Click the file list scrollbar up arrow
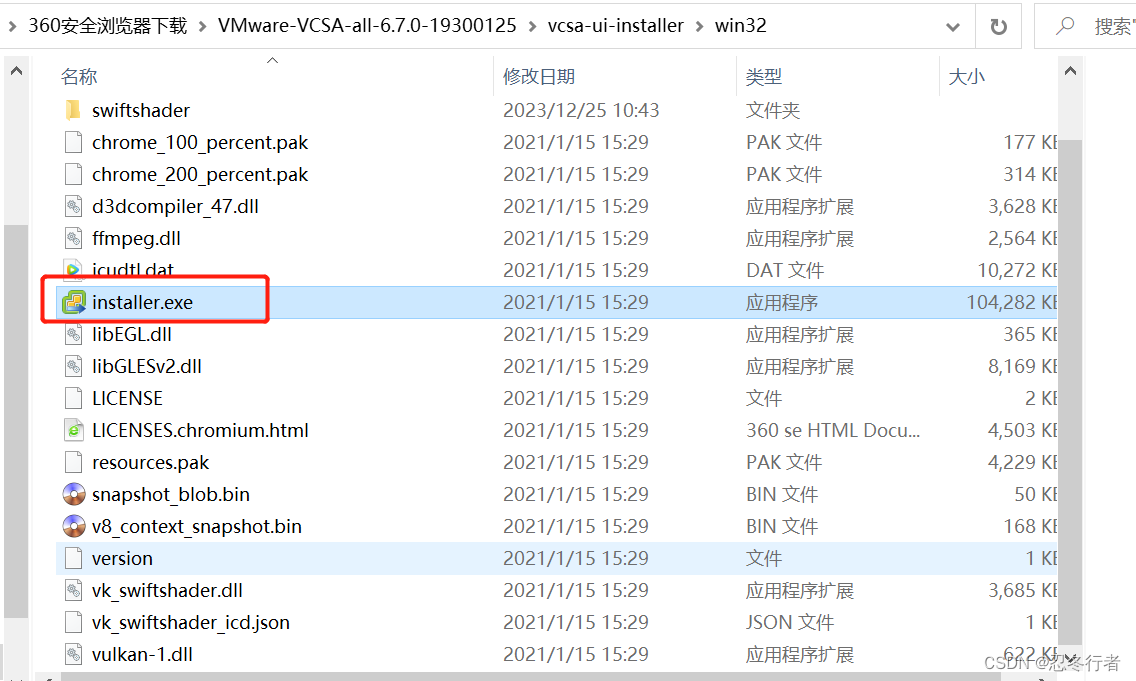The image size is (1136, 681). point(1070,71)
